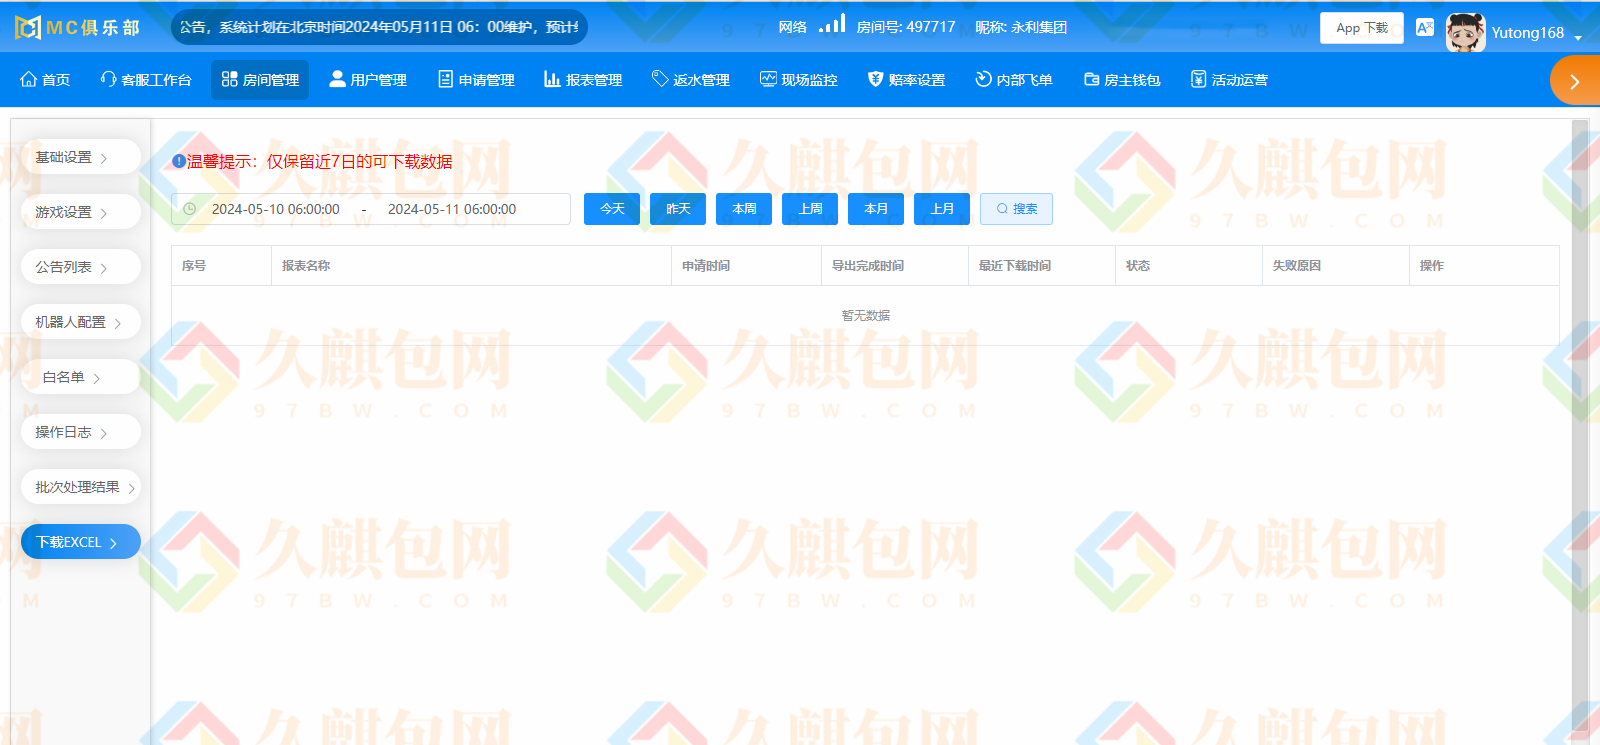Screen dimensions: 1600x745
Task: Expand 公告列表 sidebar item
Action: click(x=80, y=267)
